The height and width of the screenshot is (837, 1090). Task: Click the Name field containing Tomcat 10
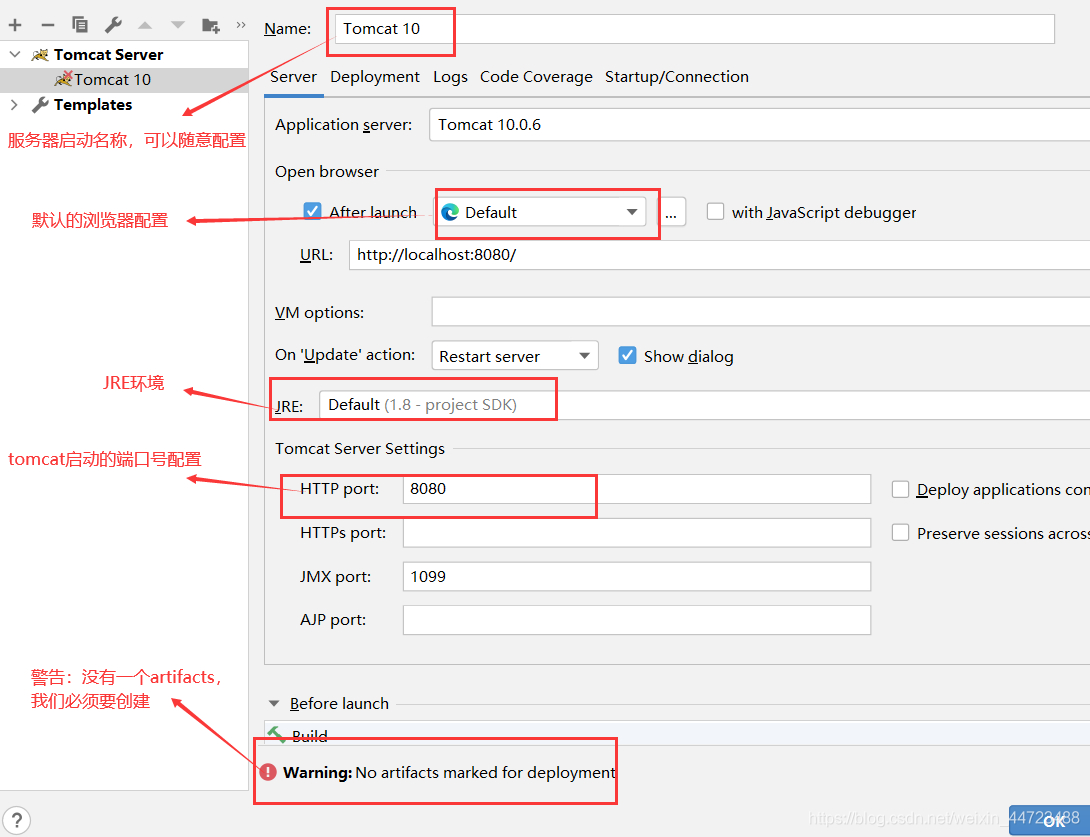[694, 29]
